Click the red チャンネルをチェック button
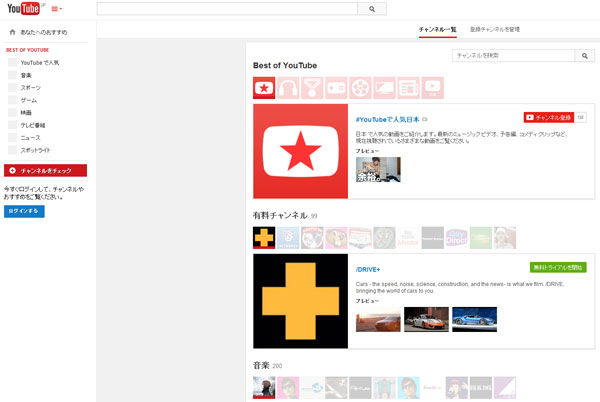This screenshot has height=402, width=600. point(46,171)
